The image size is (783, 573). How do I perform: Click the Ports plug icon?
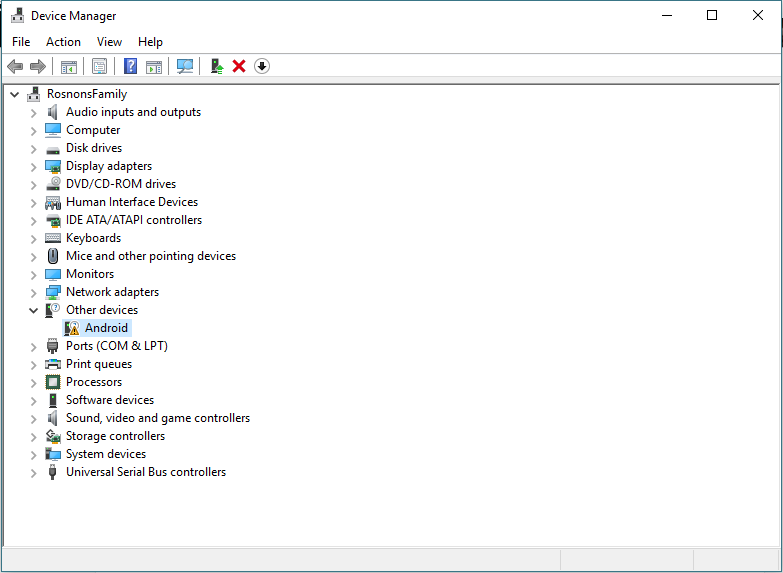[52, 346]
